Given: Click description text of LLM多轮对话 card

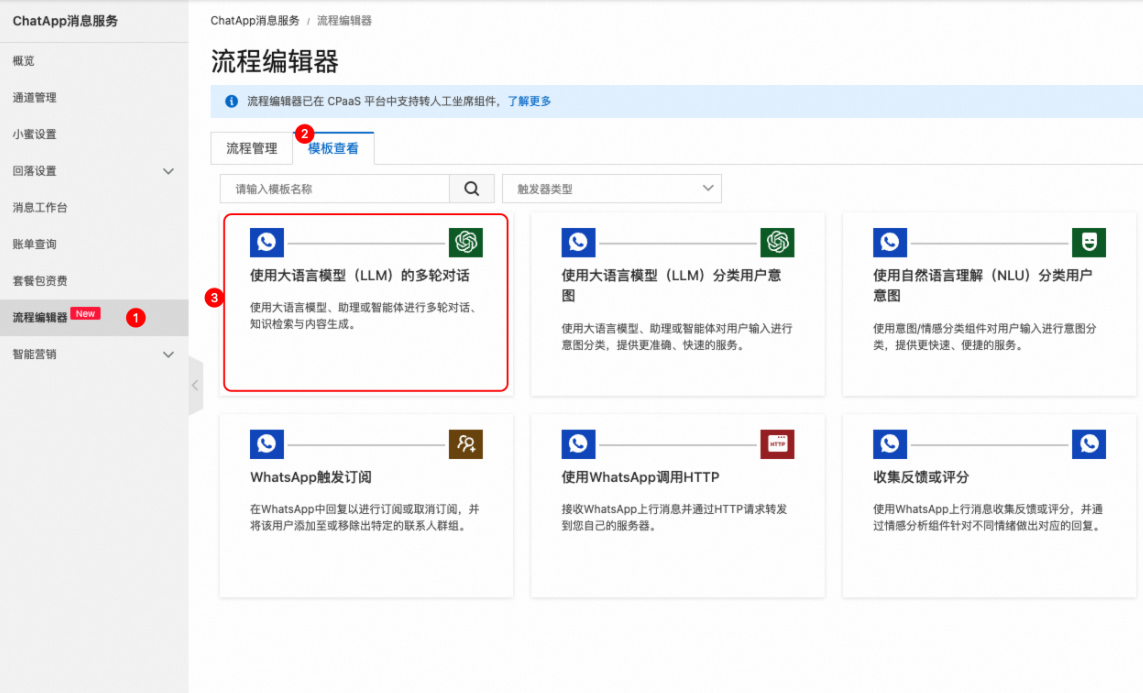Looking at the screenshot, I should (365, 316).
